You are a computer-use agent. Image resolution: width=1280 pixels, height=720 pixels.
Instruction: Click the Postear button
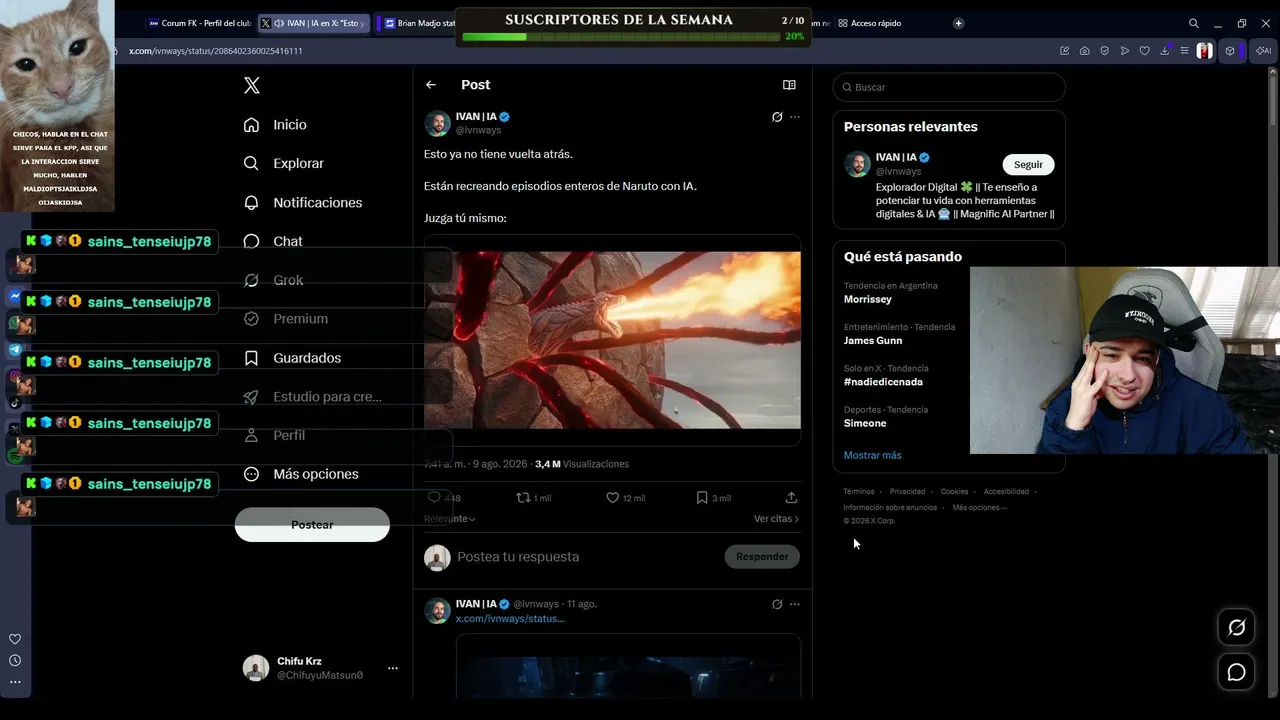(x=312, y=525)
